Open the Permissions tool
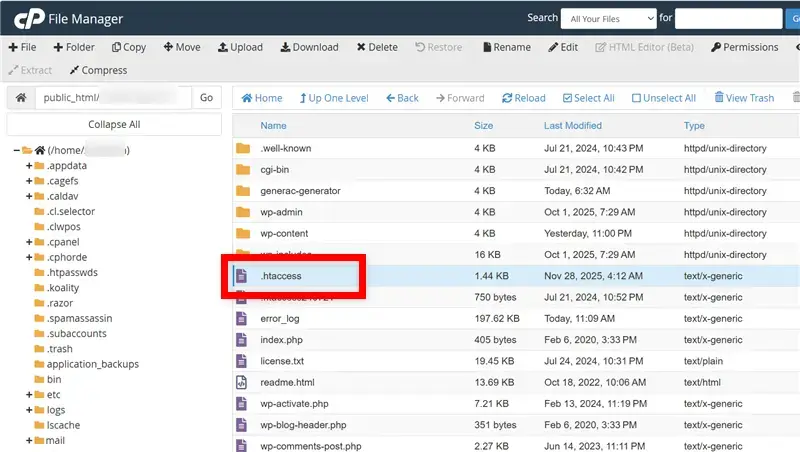 pyautogui.click(x=744, y=47)
